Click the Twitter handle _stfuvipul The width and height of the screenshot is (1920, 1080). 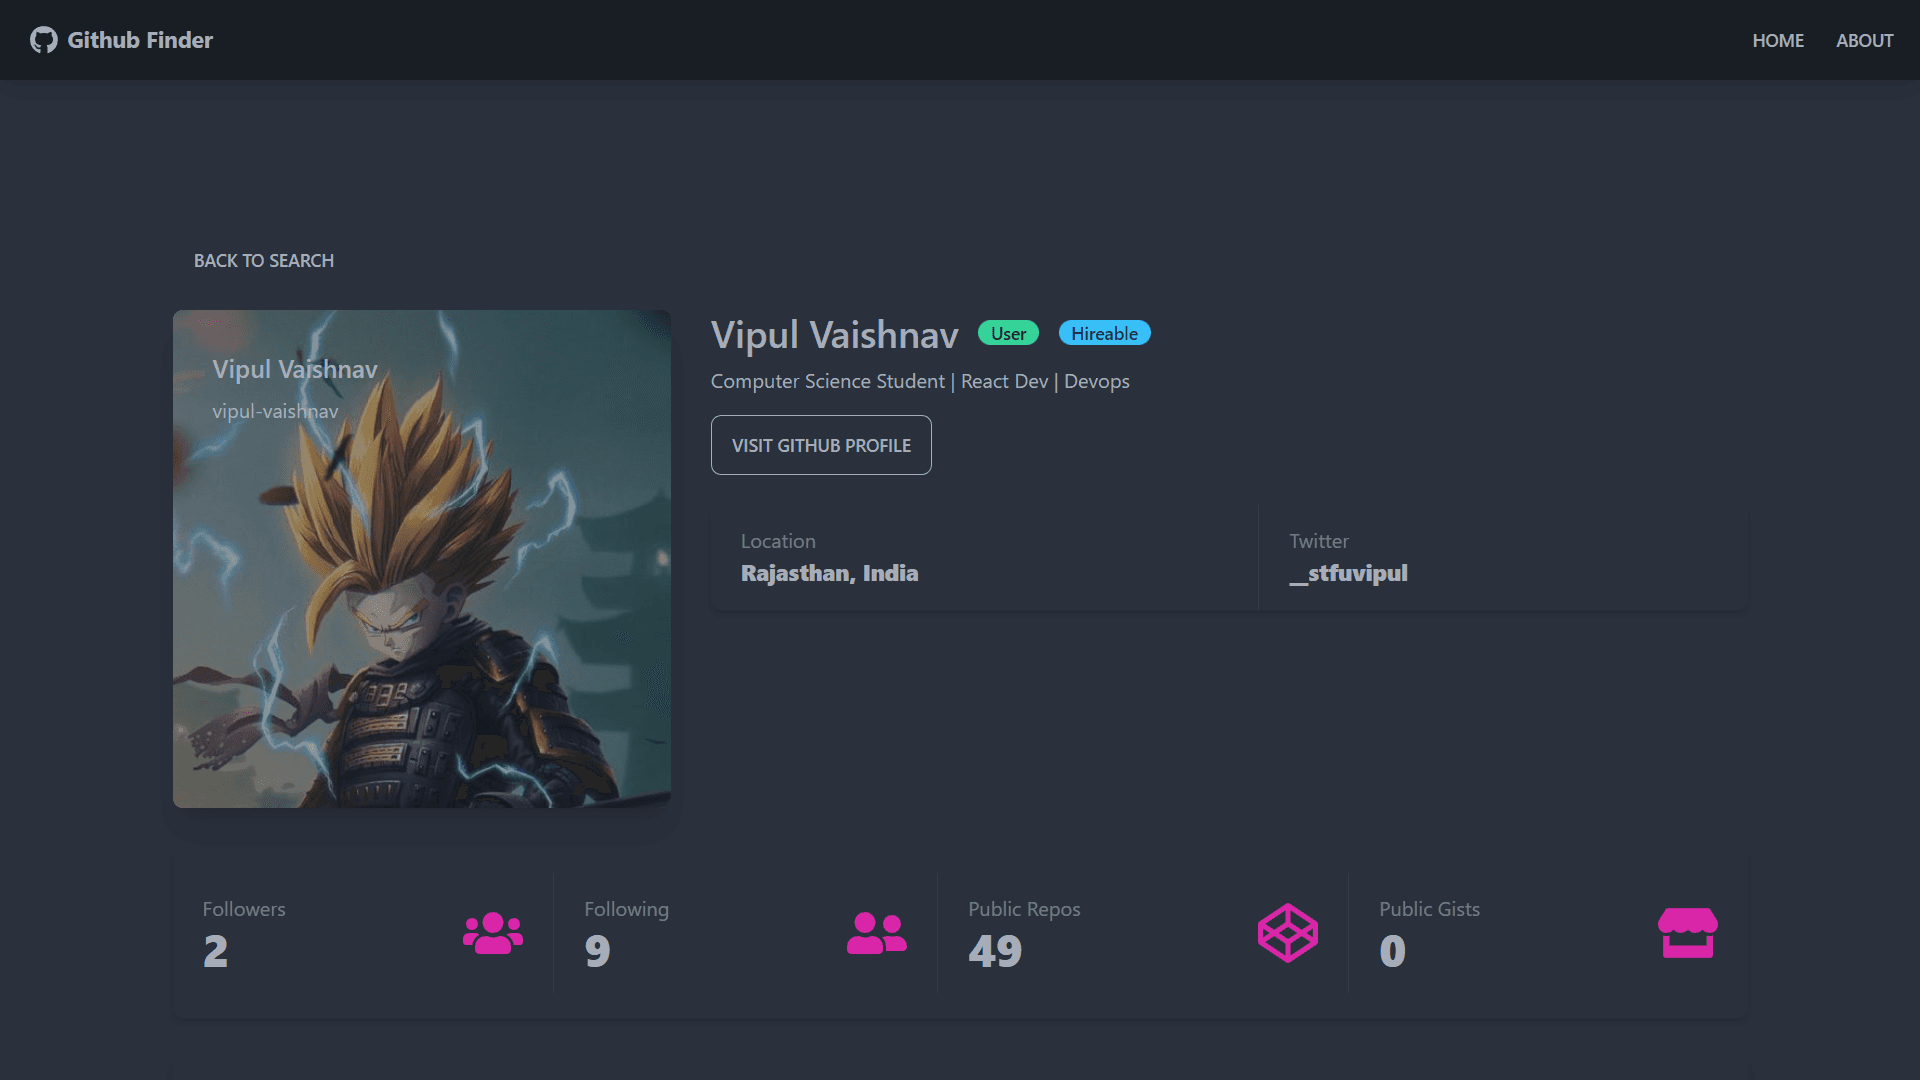tap(1348, 573)
